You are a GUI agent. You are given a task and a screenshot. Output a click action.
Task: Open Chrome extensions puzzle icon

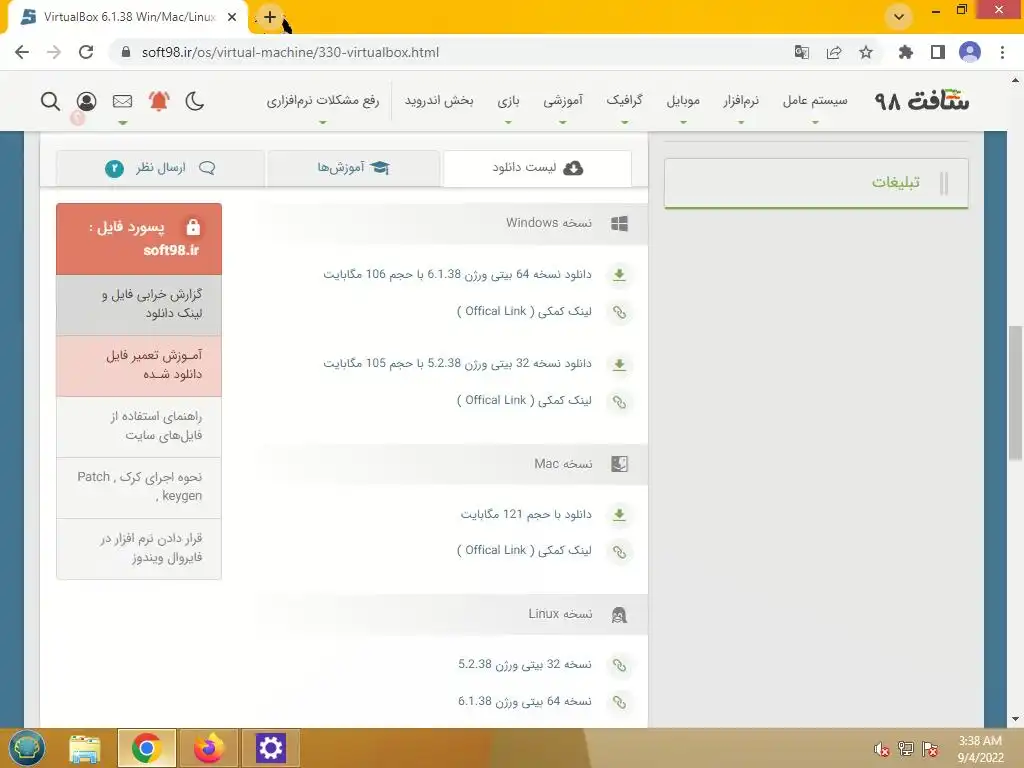click(905, 52)
